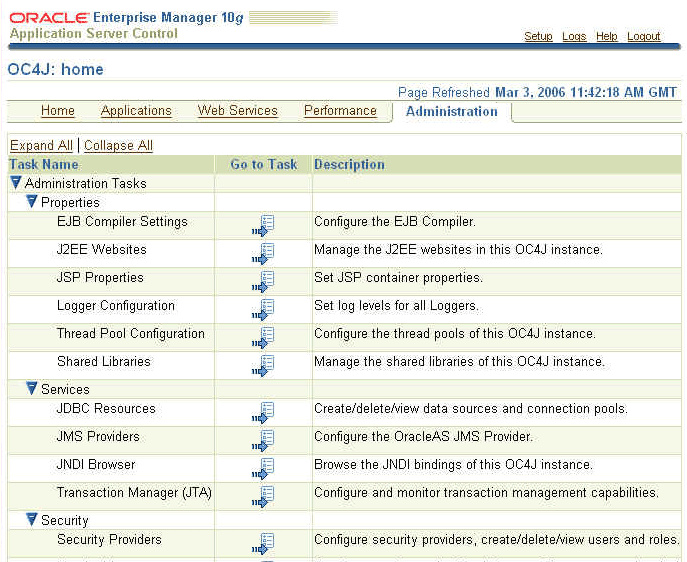
Task: Click description about data sources and connection pools
Action: coord(471,409)
